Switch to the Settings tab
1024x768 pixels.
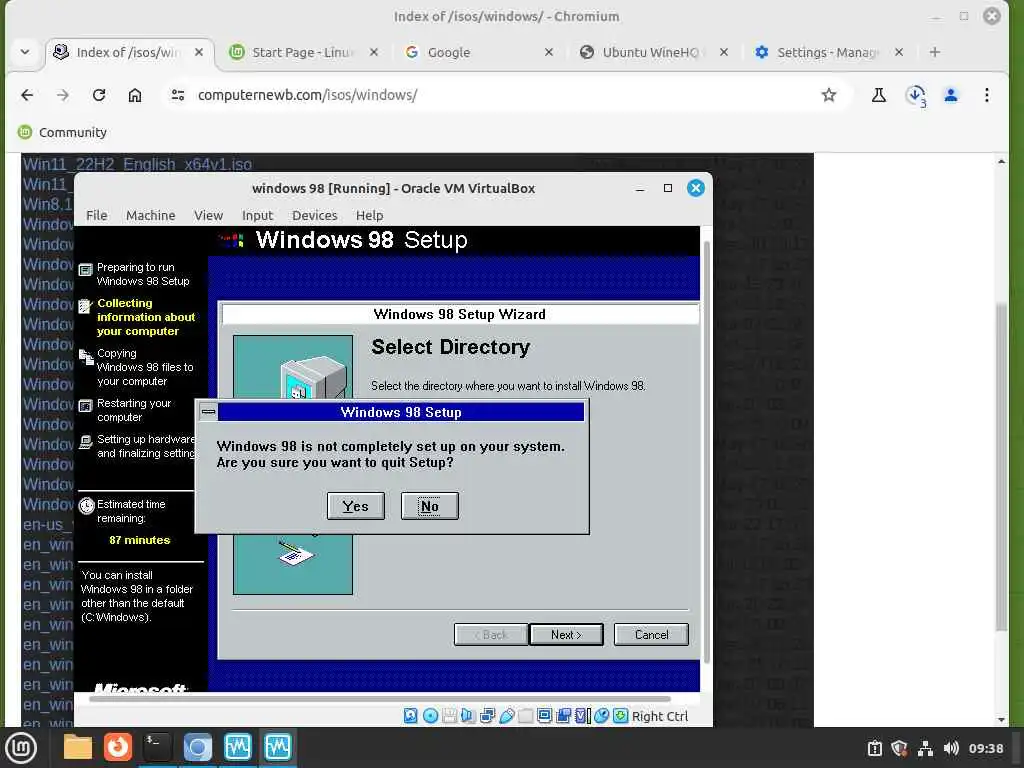coord(829,52)
